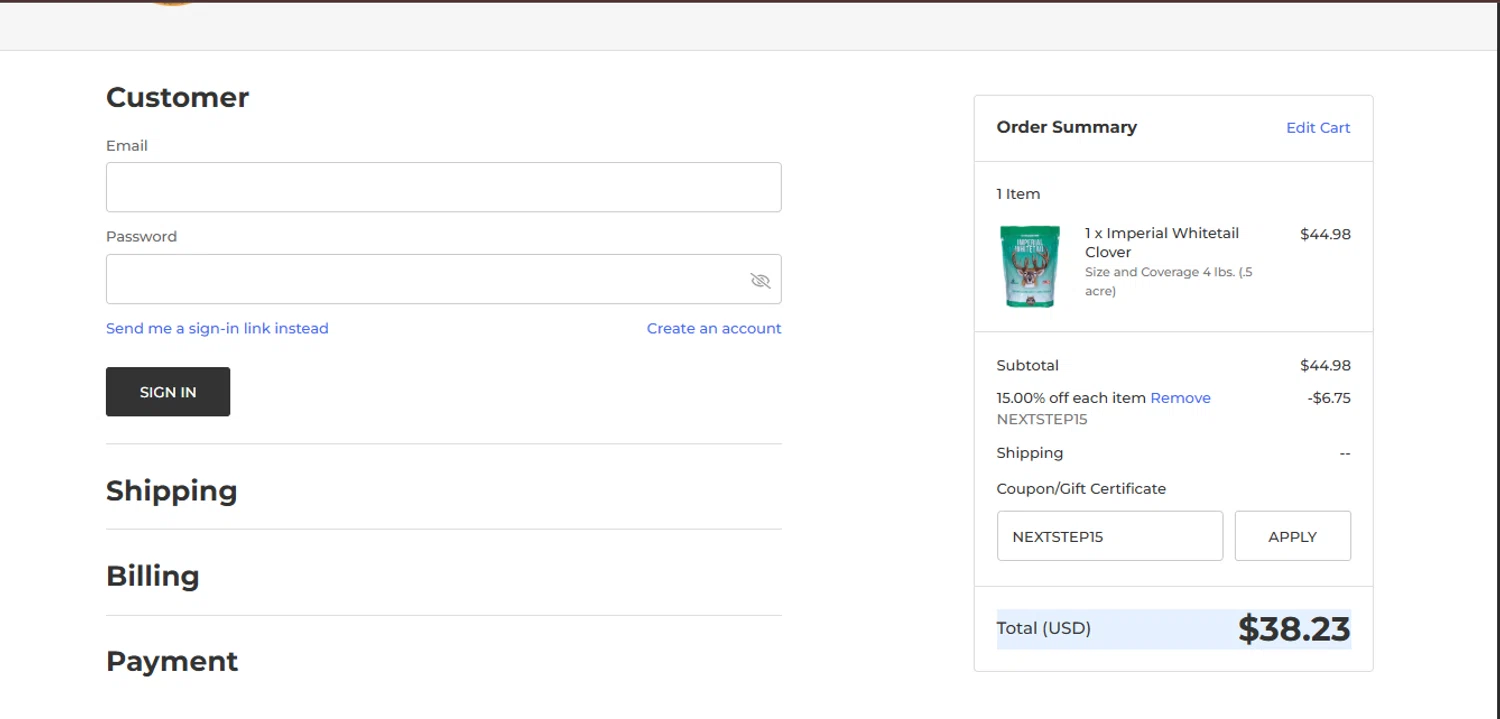Click the Subtotal label
The image size is (1500, 719).
pos(1028,365)
